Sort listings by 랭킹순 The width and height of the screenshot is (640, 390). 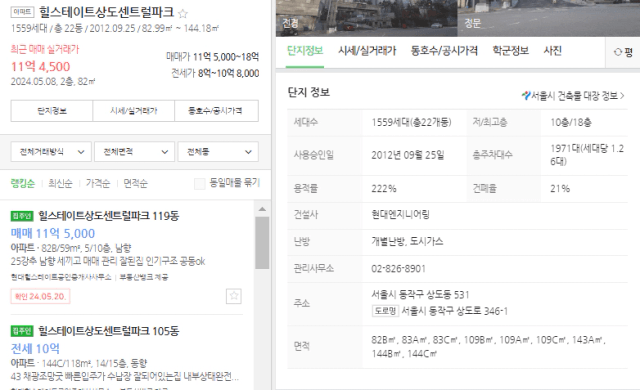(23, 184)
